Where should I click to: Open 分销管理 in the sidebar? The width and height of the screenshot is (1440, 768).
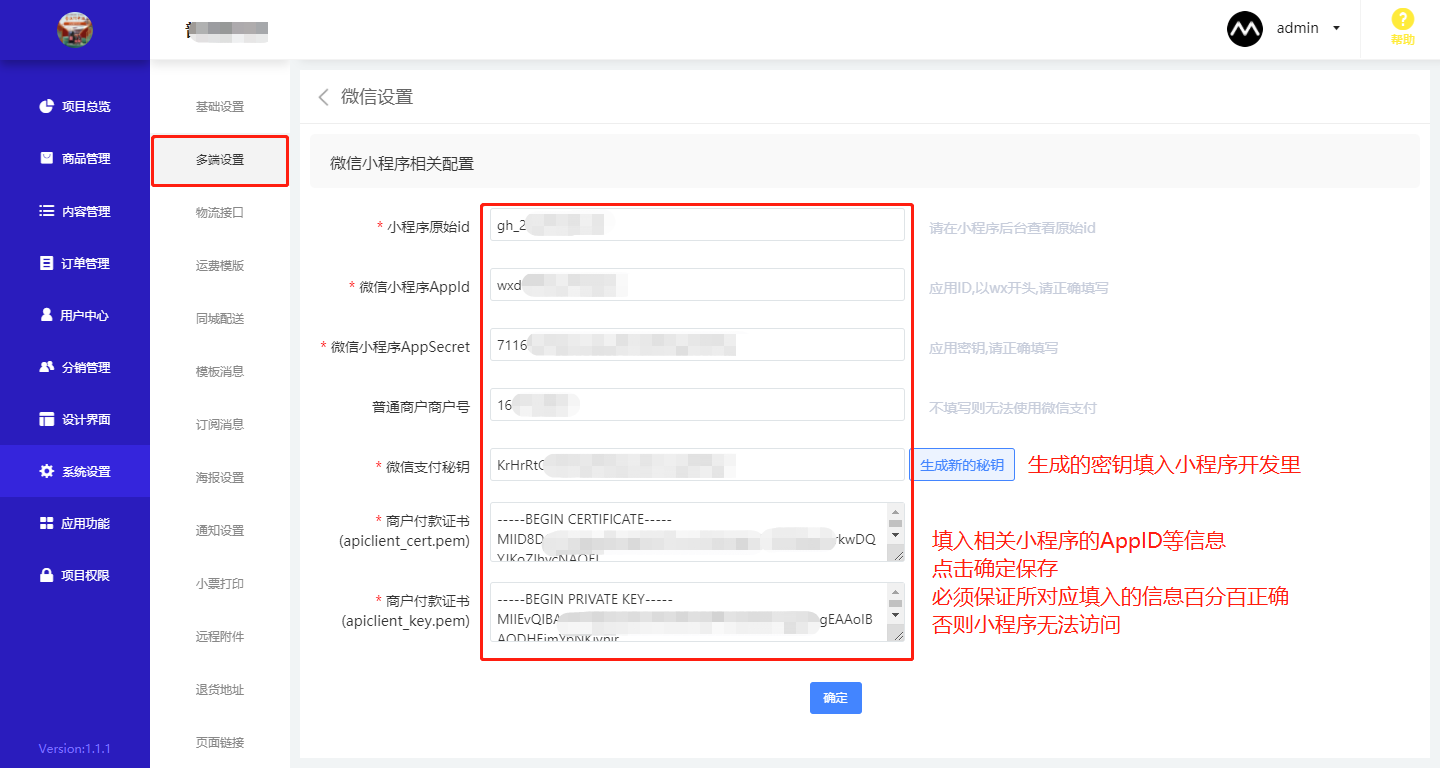75,367
